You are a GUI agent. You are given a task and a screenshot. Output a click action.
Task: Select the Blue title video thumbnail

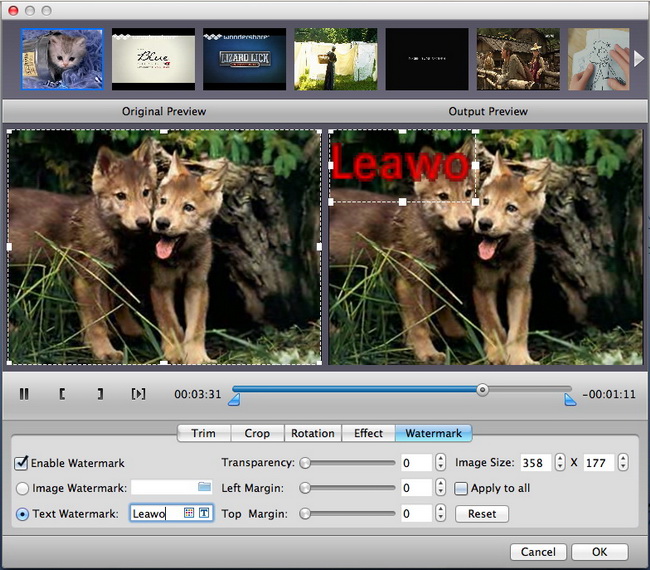(153, 59)
